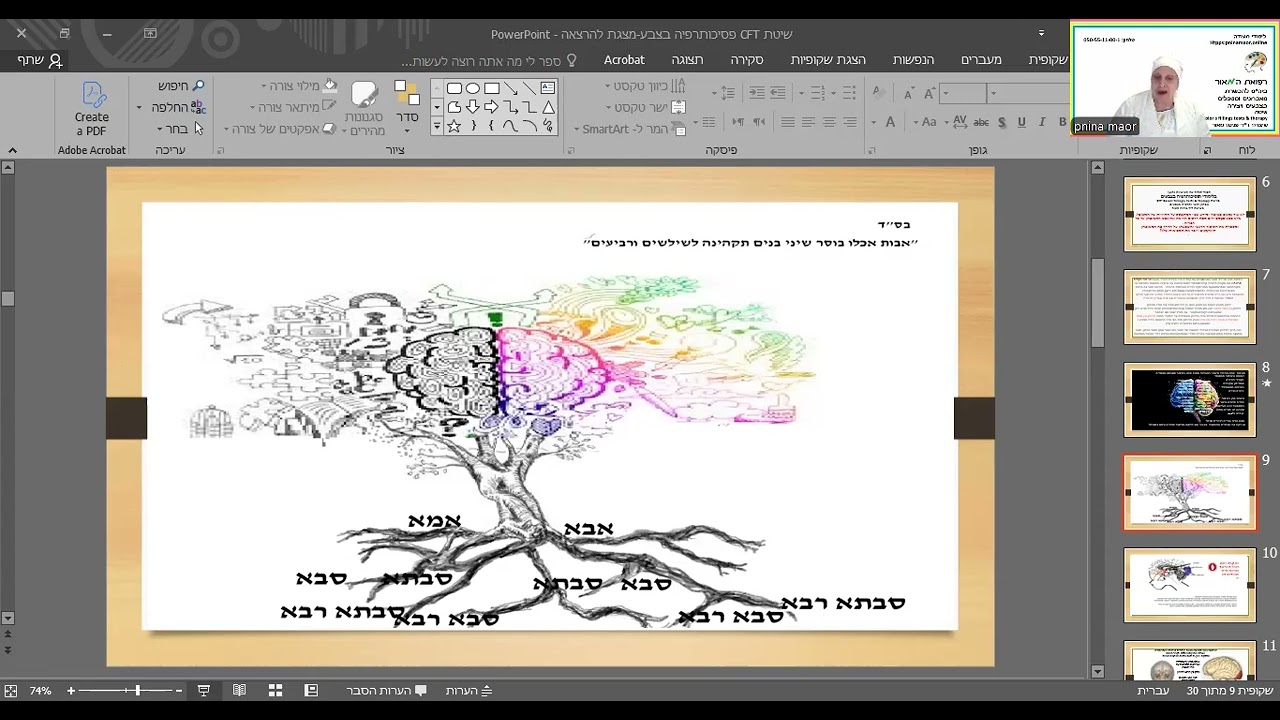Image resolution: width=1280 pixels, height=720 pixels.
Task: Decrease font size with small A icon
Action: click(908, 93)
